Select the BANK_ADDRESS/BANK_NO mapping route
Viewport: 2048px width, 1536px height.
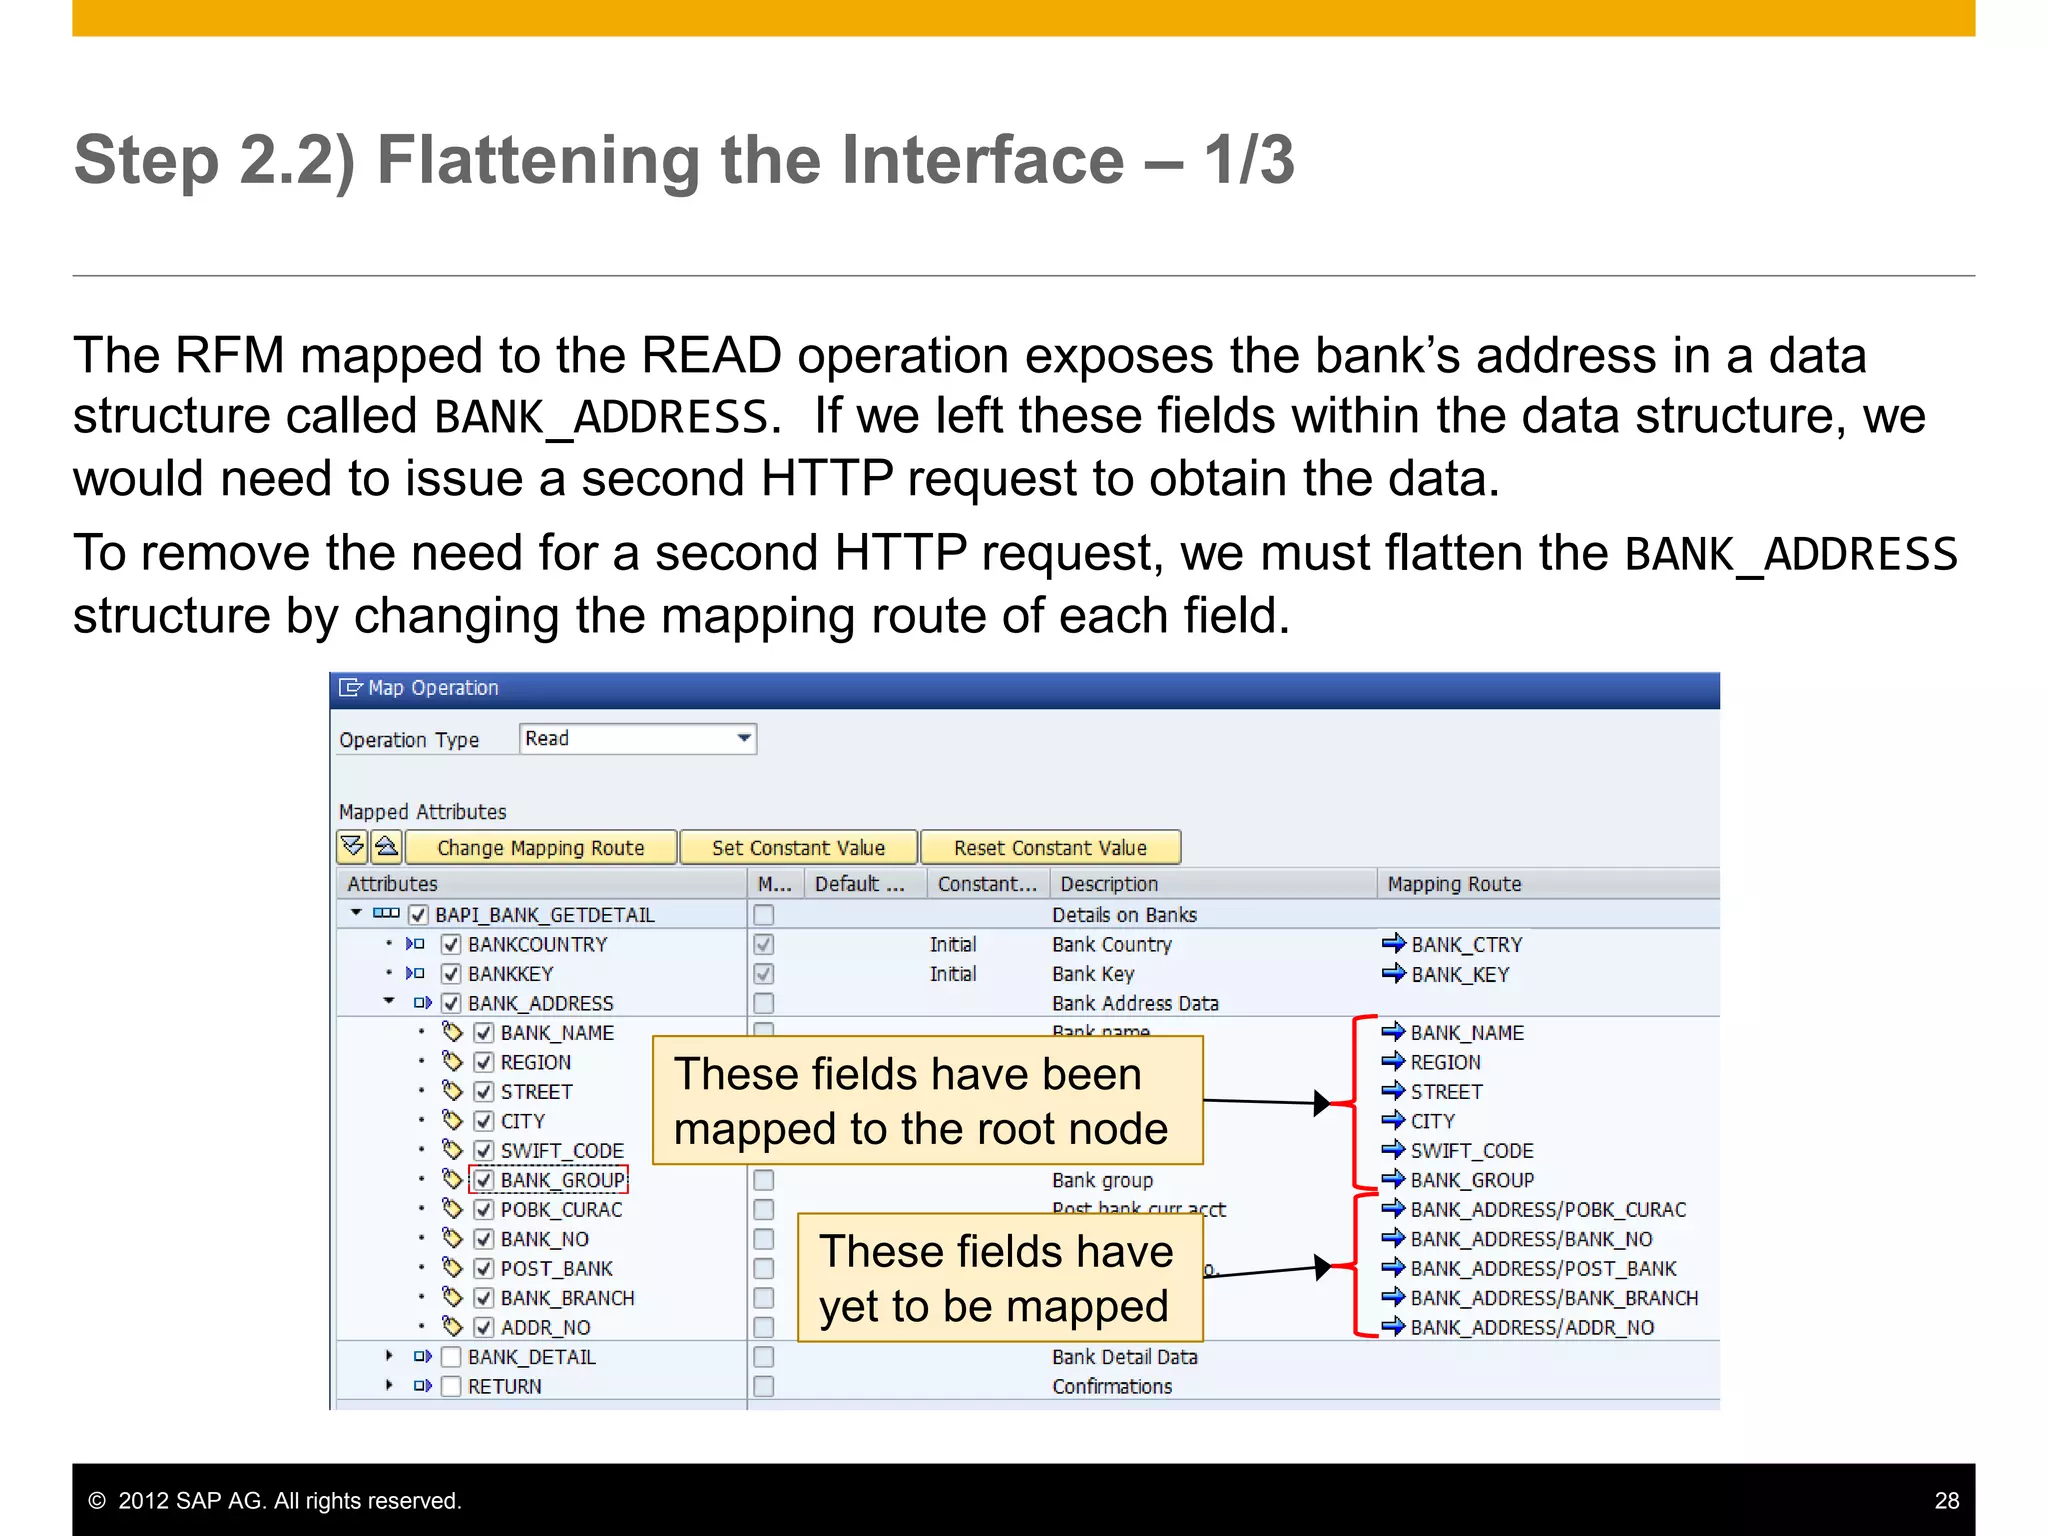[x=1531, y=1239]
